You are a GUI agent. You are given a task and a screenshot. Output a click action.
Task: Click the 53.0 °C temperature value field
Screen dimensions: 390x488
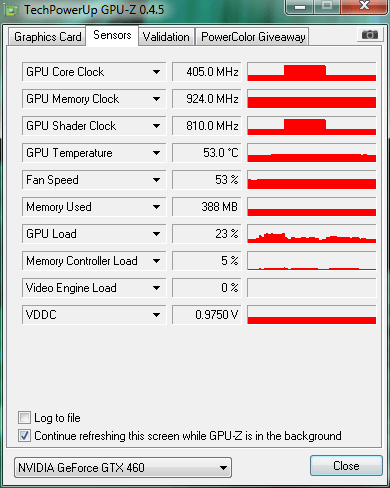pos(207,153)
